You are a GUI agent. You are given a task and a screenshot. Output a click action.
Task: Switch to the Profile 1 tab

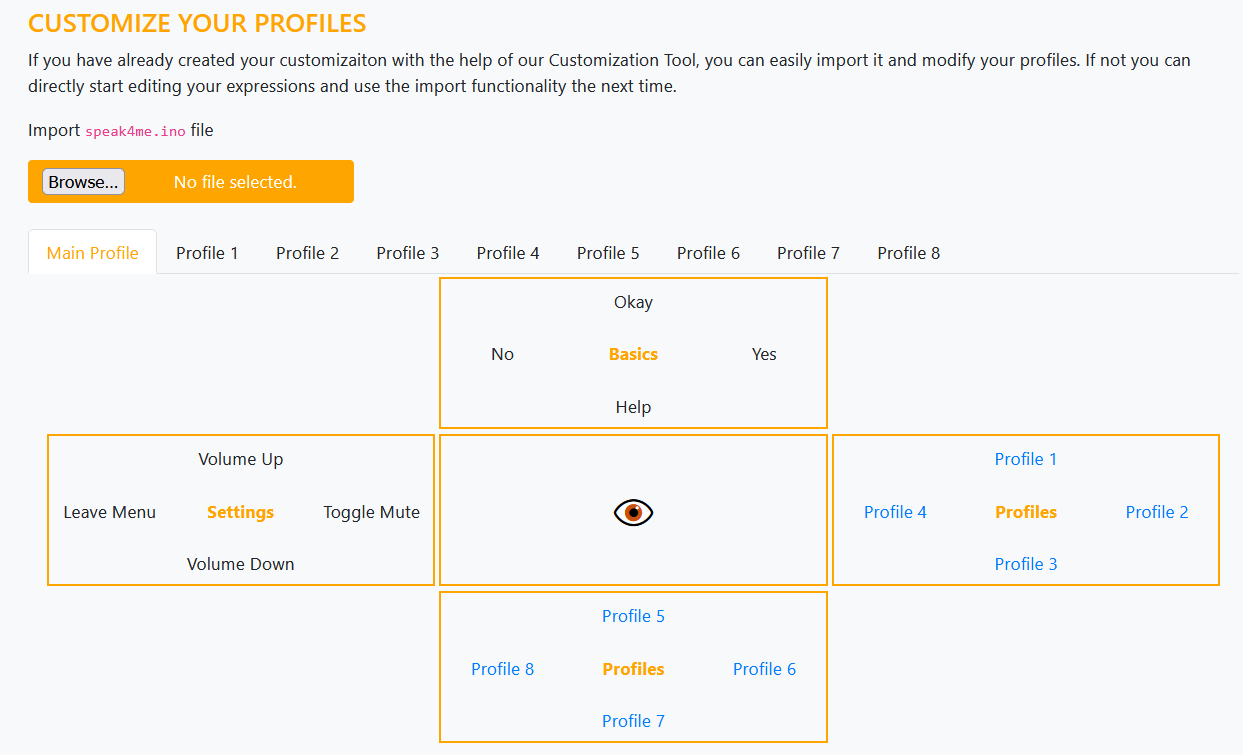207,253
